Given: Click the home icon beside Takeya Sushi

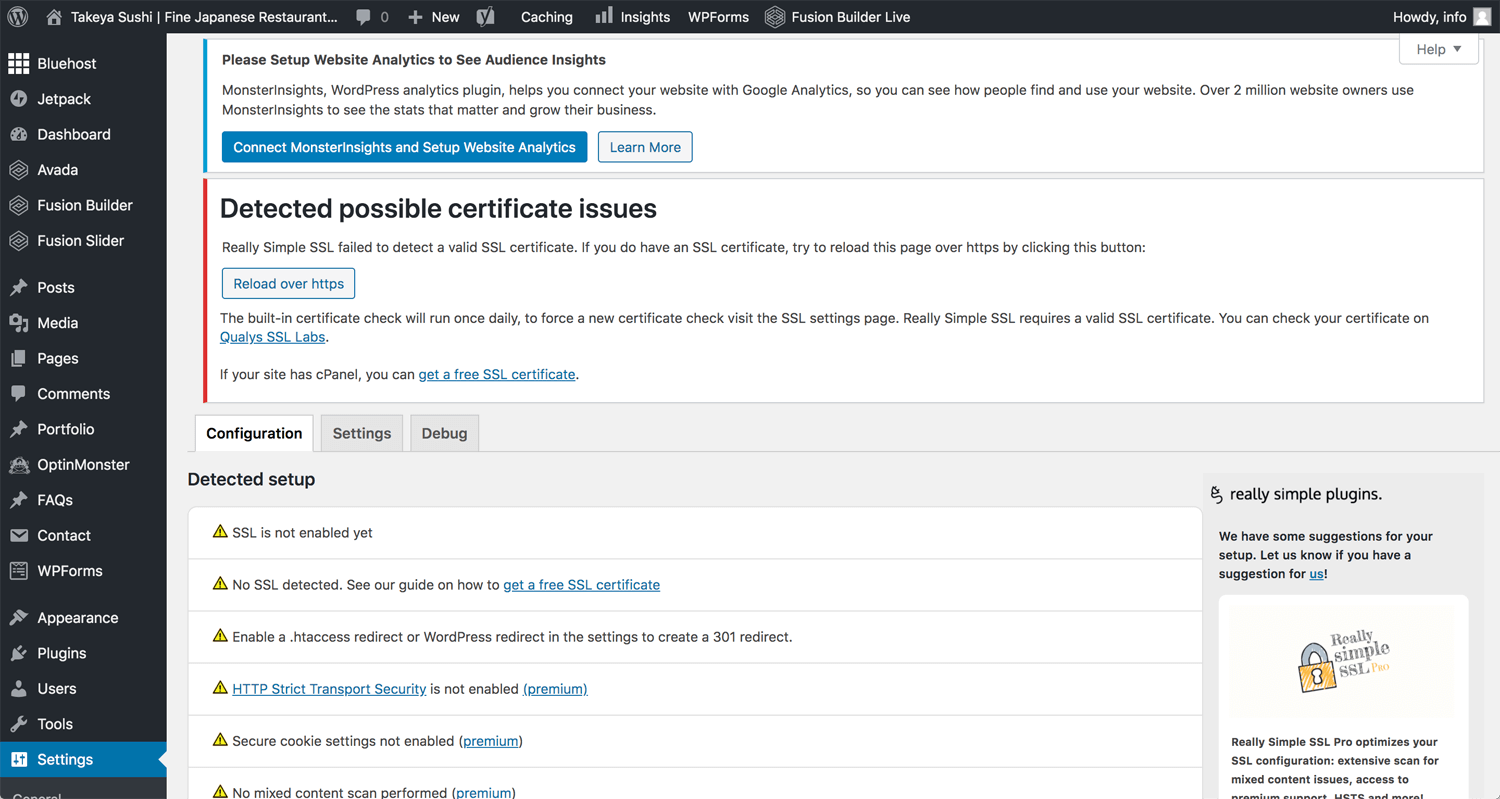Looking at the screenshot, I should 54,17.
